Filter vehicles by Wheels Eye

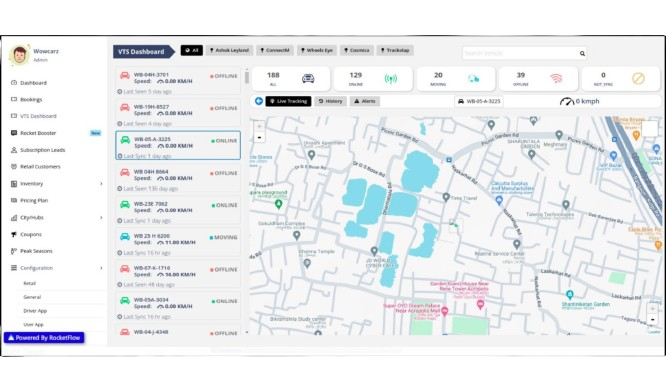[317, 50]
